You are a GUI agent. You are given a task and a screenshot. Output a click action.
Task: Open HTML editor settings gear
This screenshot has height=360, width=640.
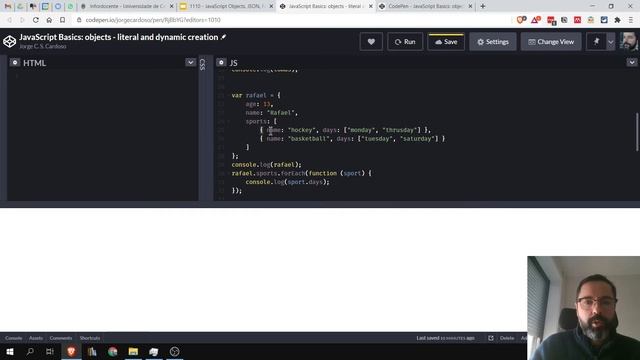click(15, 62)
